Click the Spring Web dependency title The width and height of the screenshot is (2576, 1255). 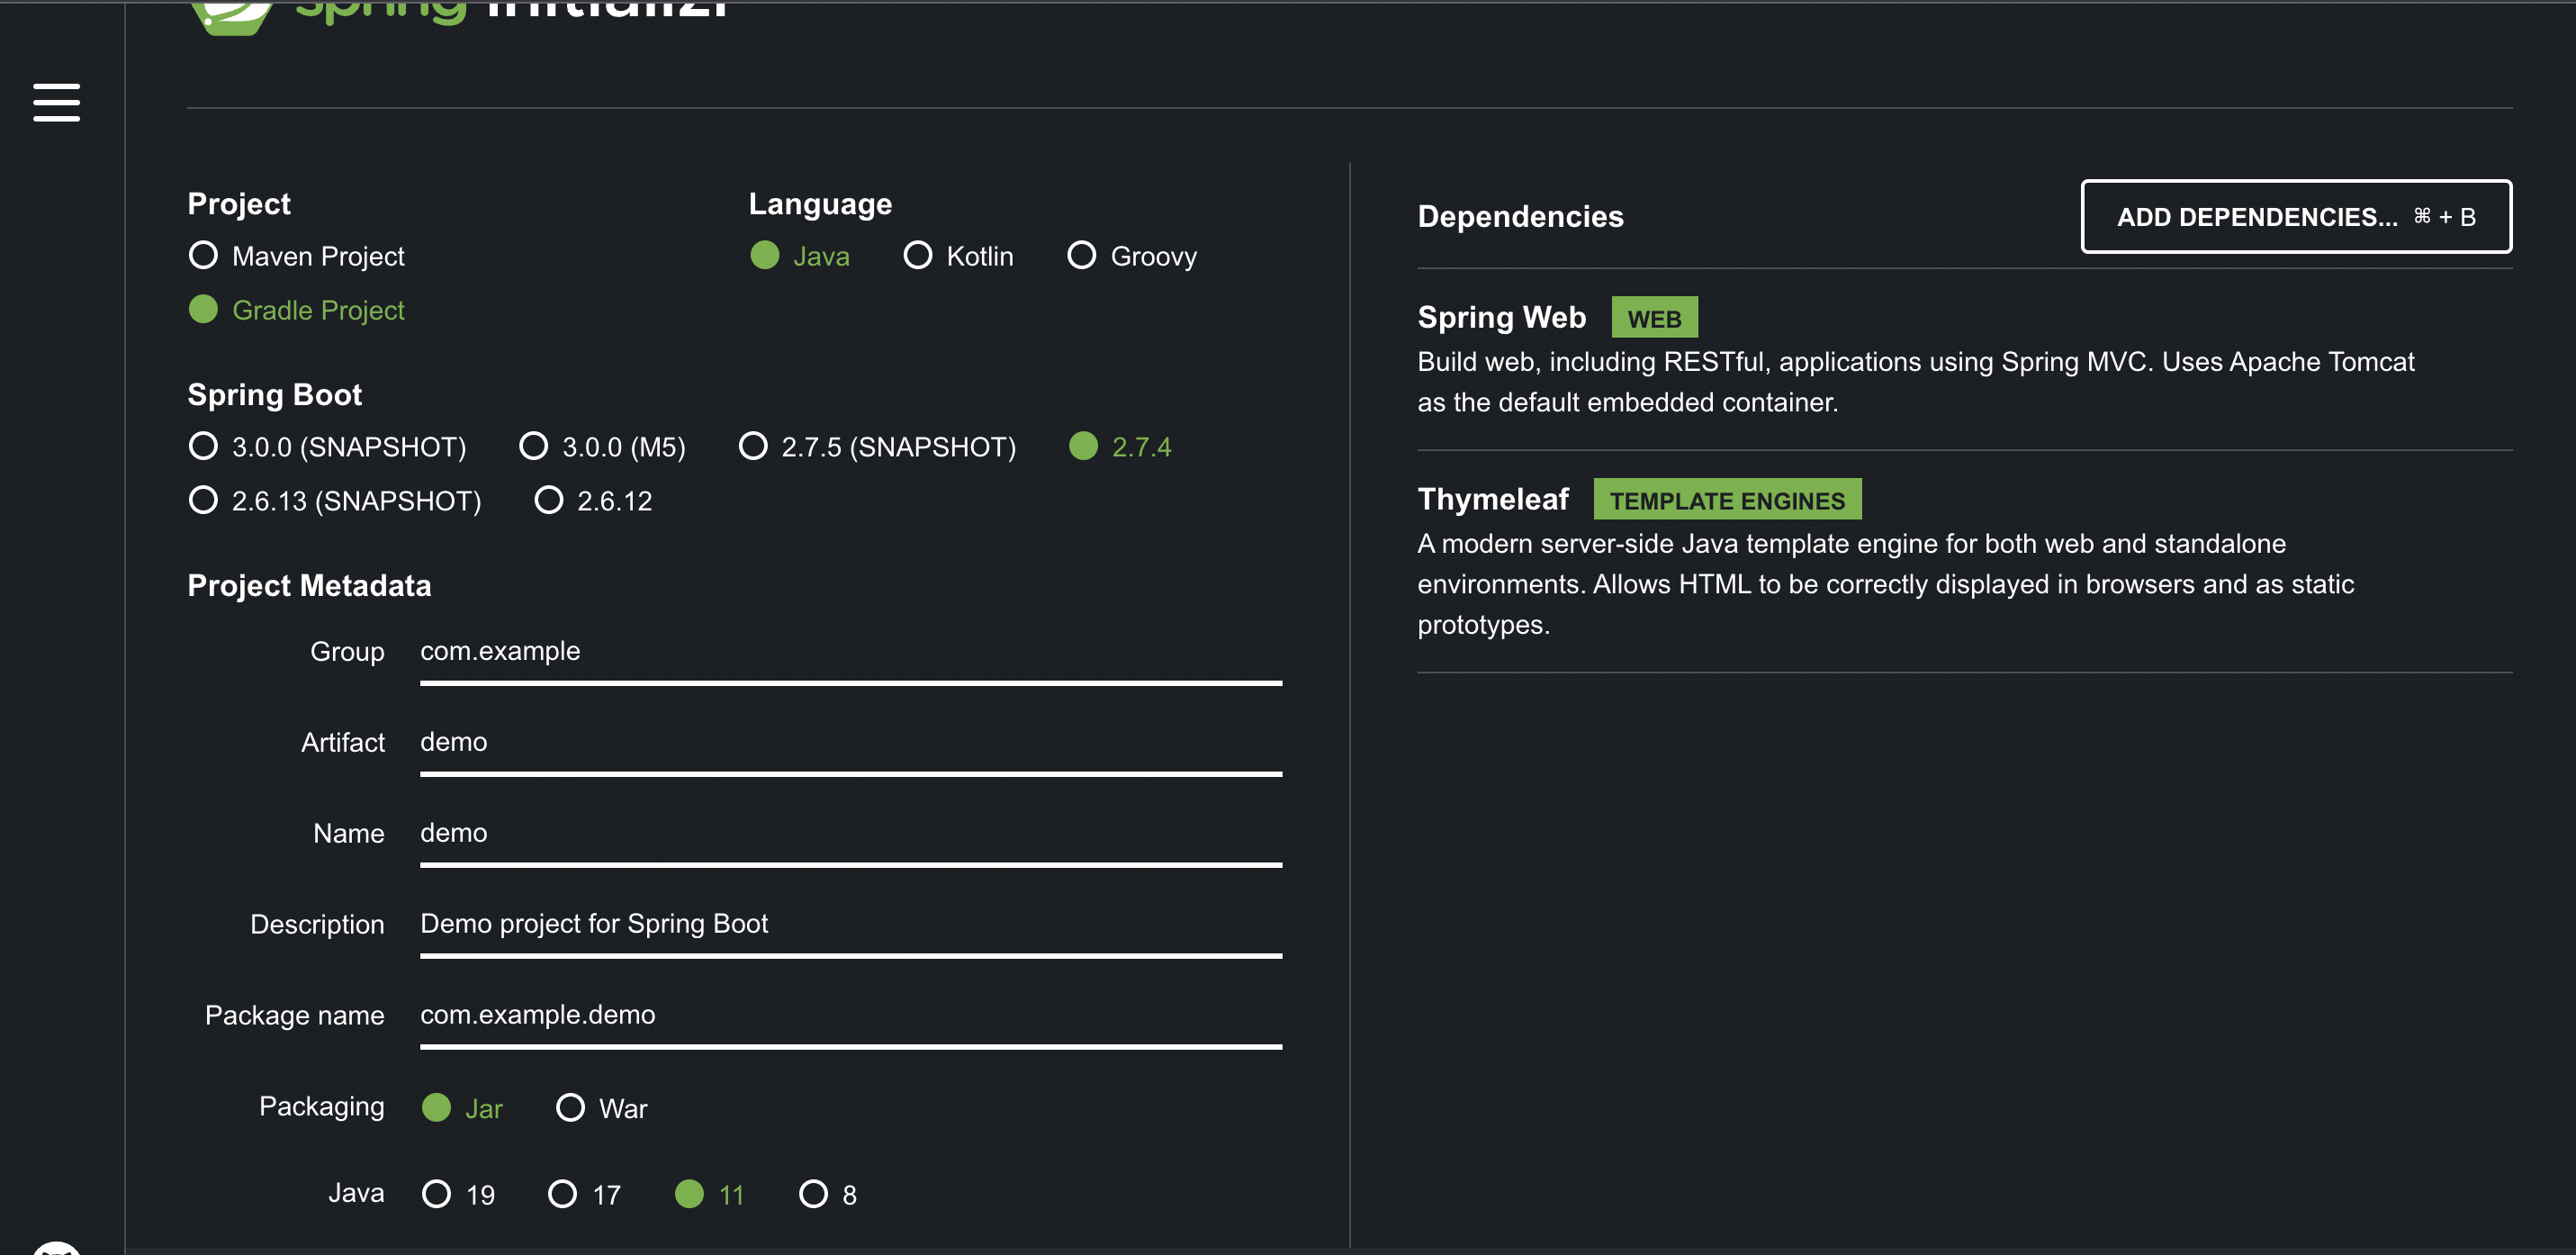1501,317
